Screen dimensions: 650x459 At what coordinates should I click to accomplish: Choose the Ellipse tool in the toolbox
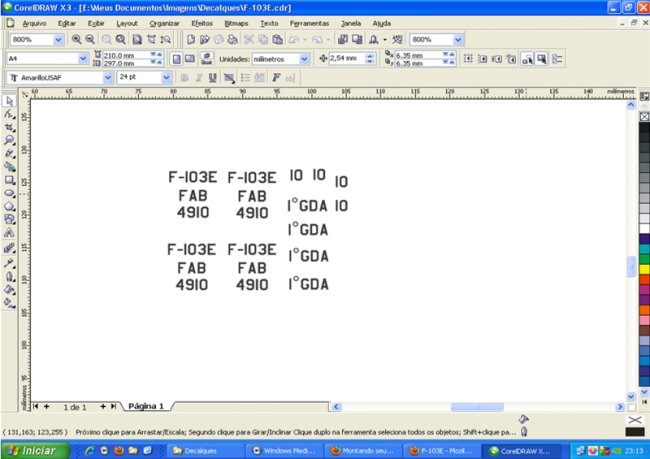coord(9,192)
